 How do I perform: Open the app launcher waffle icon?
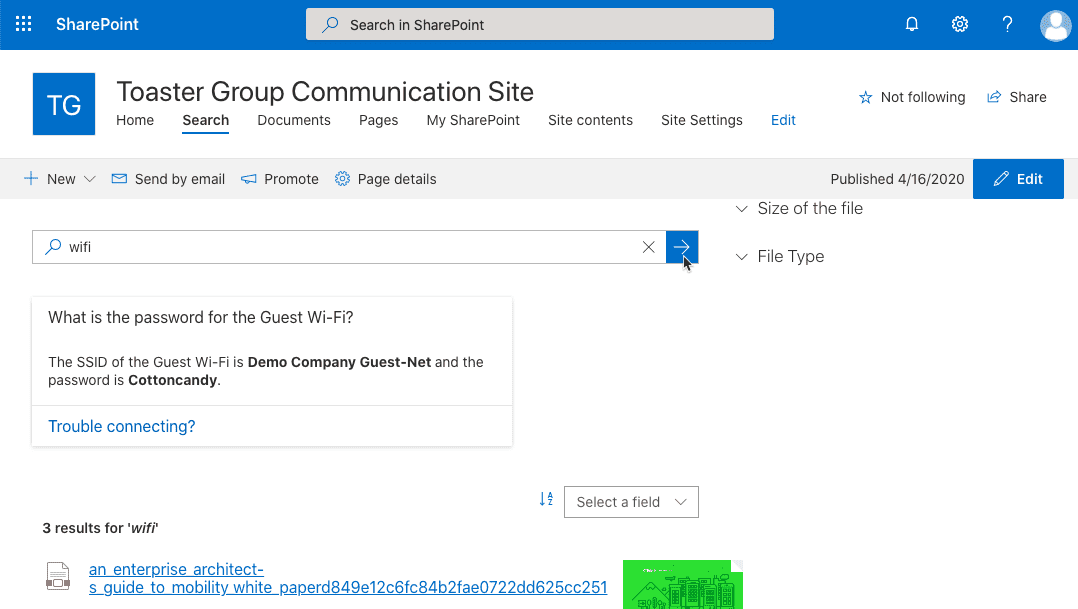pyautogui.click(x=23, y=24)
